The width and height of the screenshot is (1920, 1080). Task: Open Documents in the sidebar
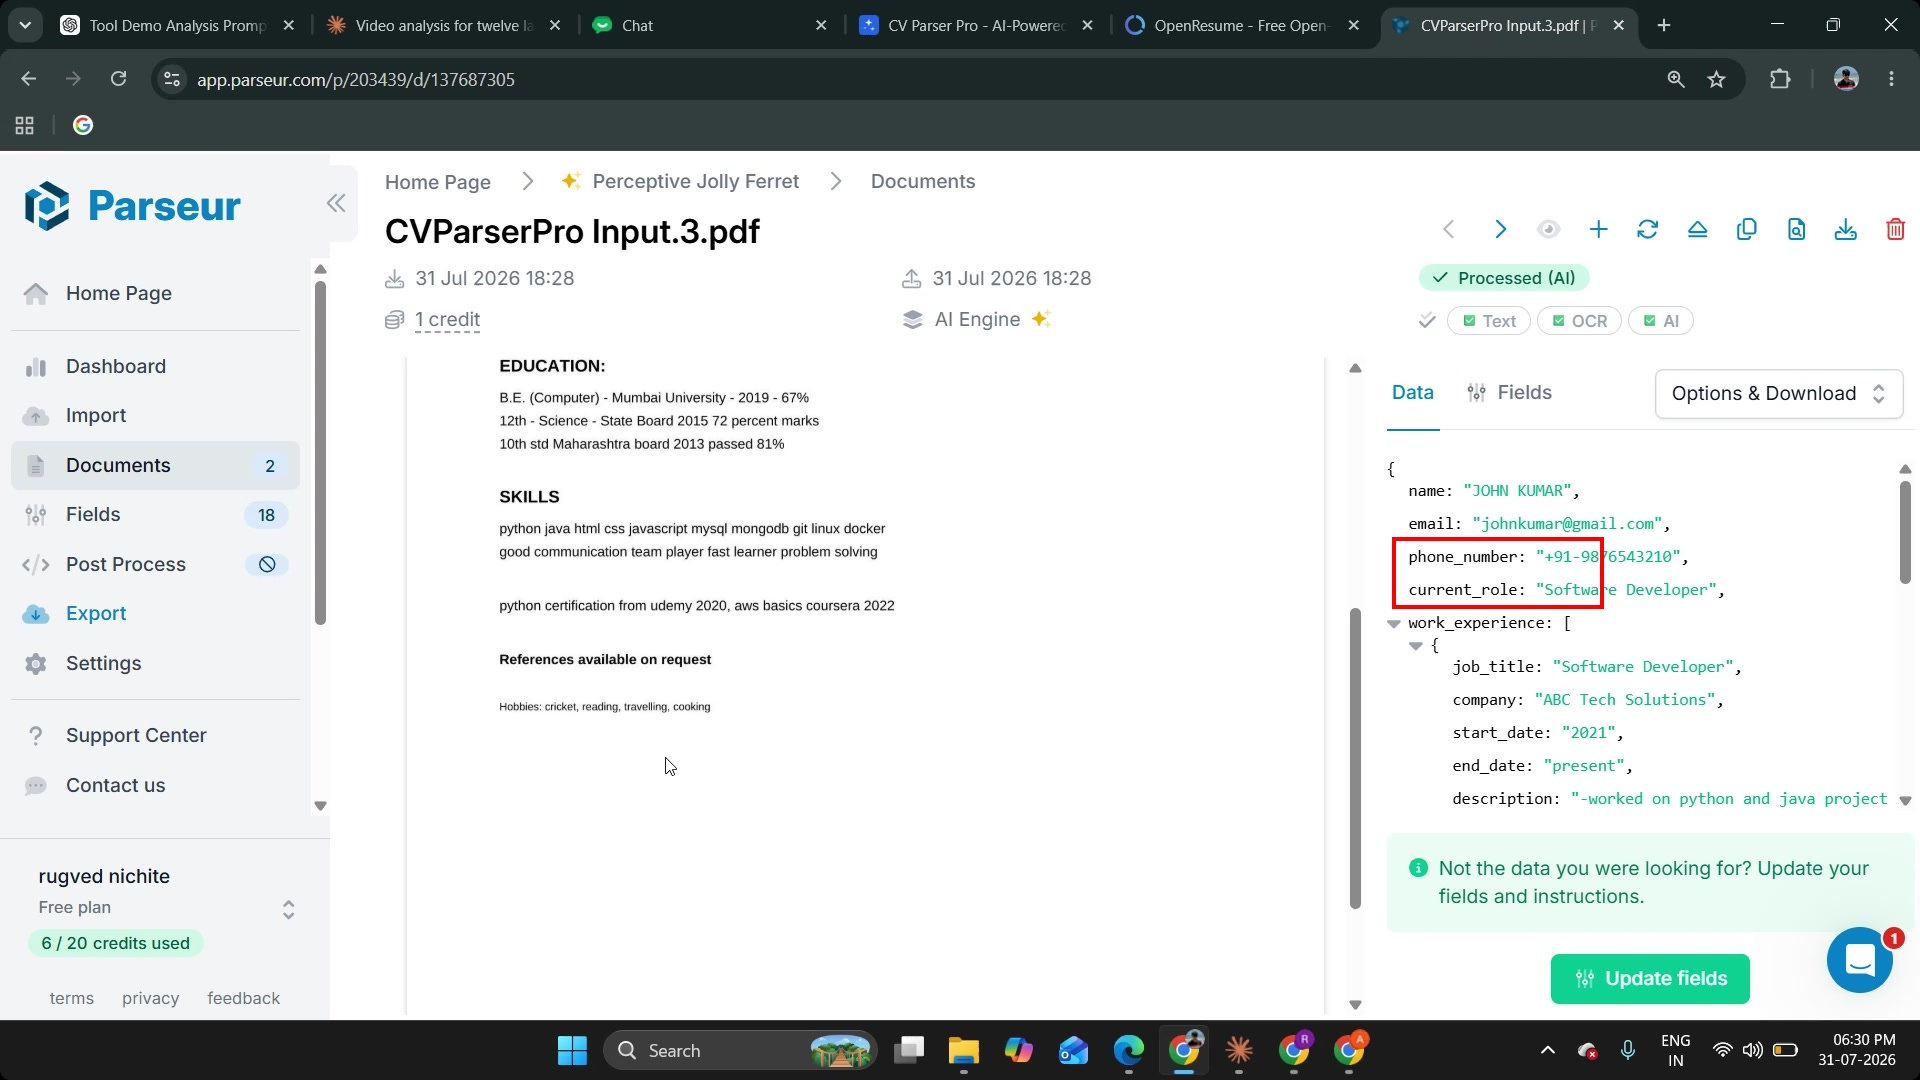pos(155,466)
